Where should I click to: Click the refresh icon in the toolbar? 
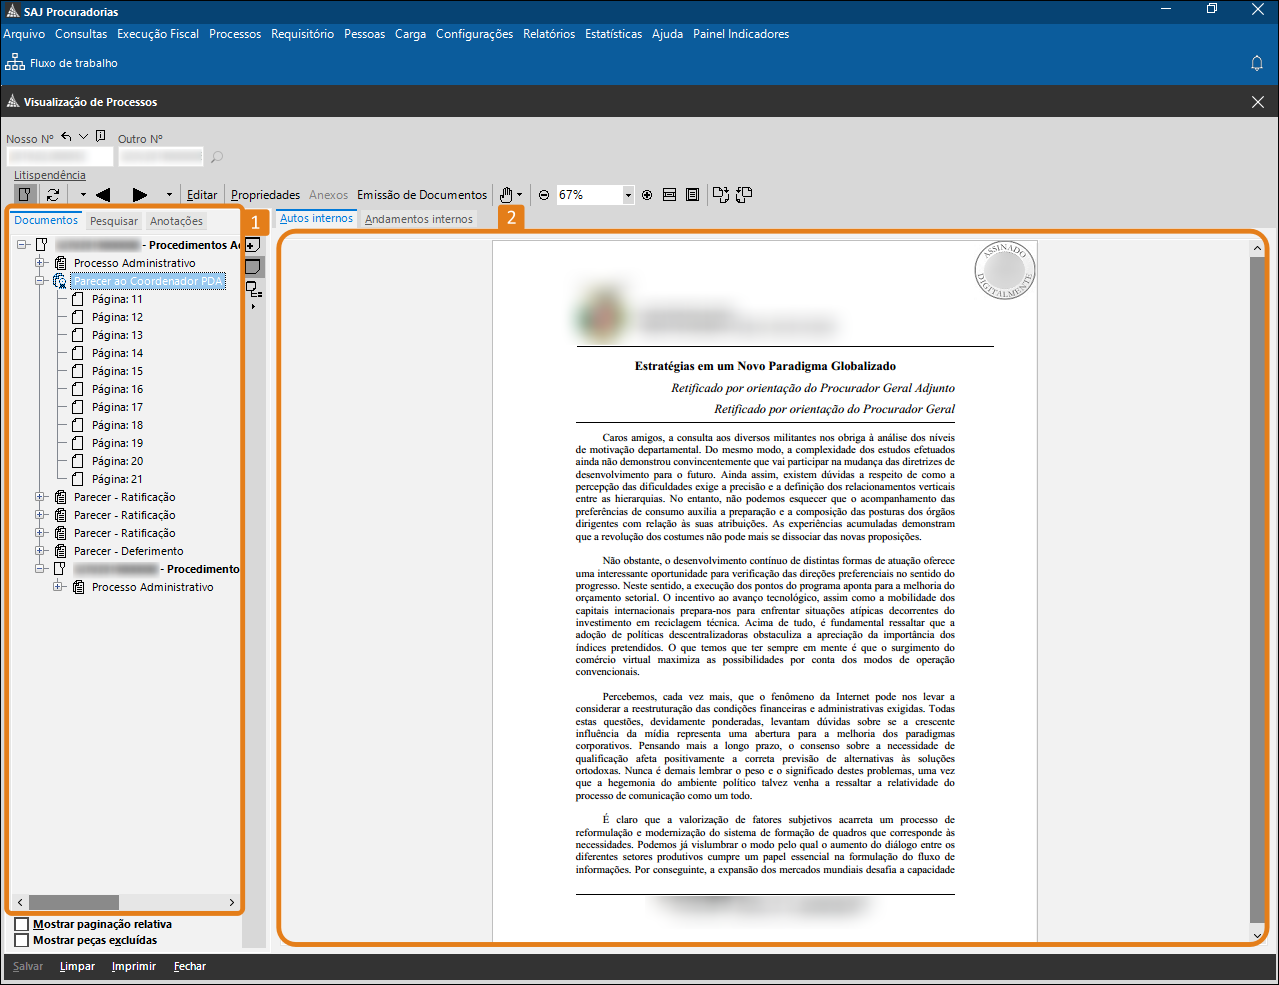(x=53, y=195)
